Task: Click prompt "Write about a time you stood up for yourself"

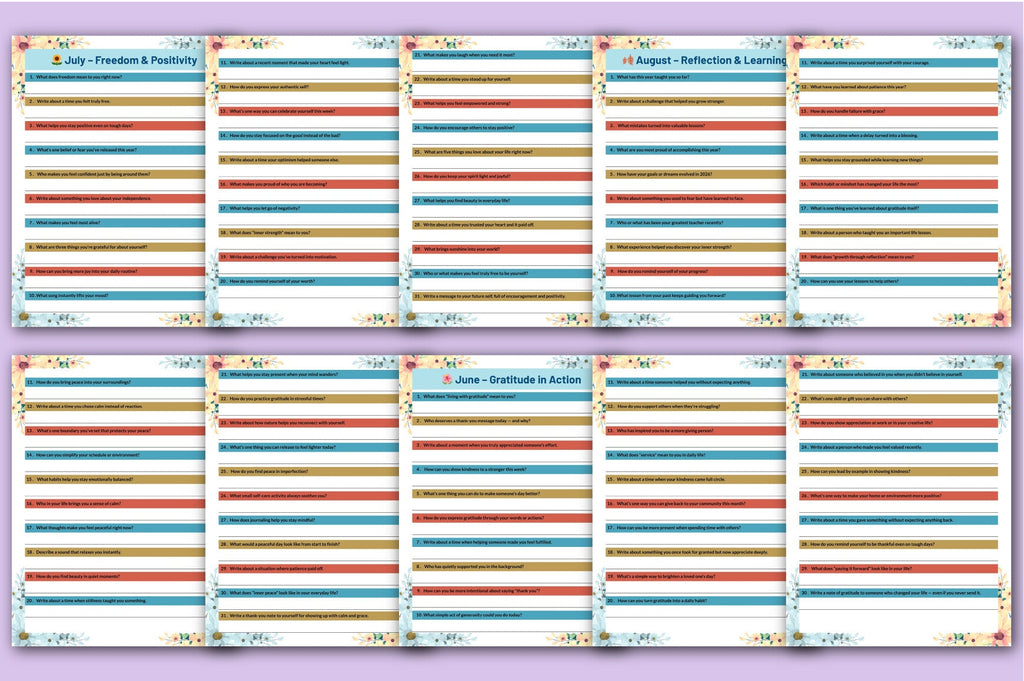Action: pos(502,79)
